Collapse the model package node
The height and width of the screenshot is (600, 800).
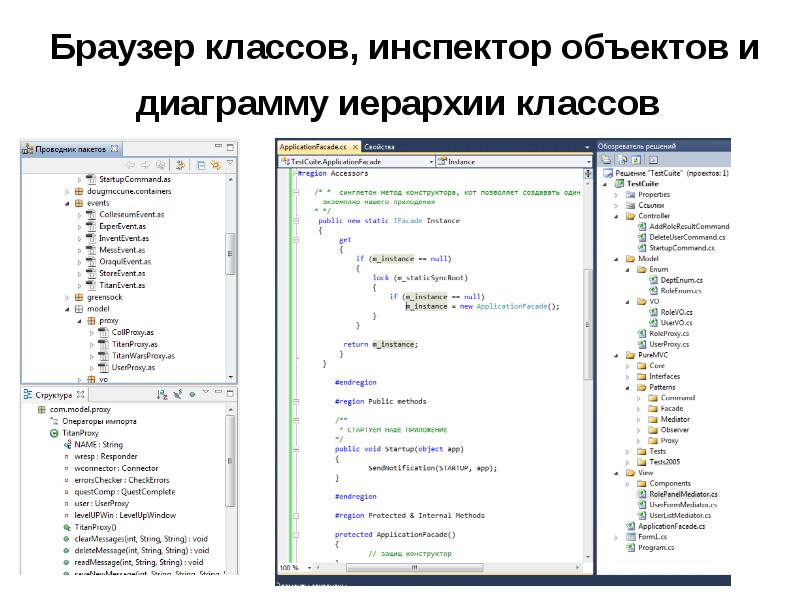pyautogui.click(x=67, y=310)
